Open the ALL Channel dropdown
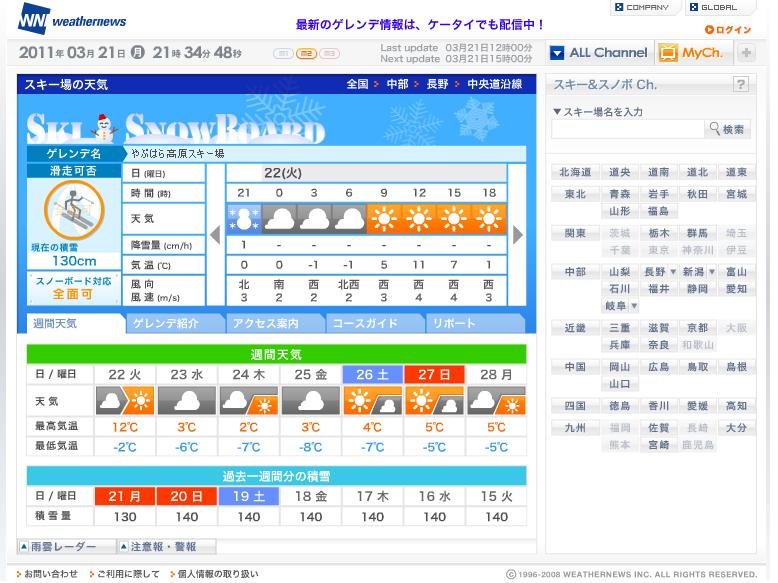778x583 pixels. (599, 53)
